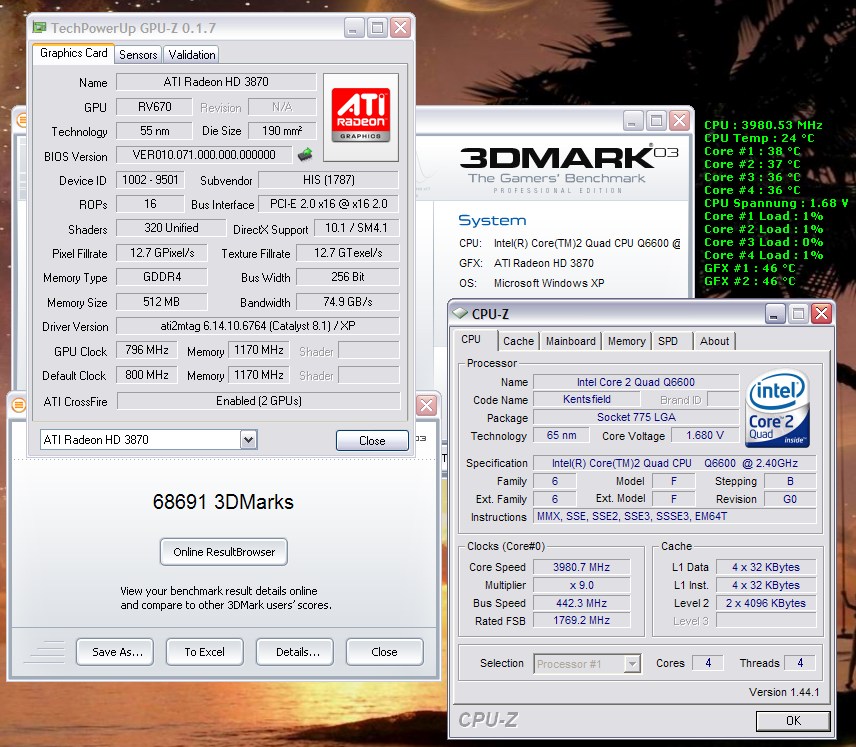This screenshot has height=747, width=856.
Task: Click the Bus Speed value 442.3 MHz
Action: point(581,603)
